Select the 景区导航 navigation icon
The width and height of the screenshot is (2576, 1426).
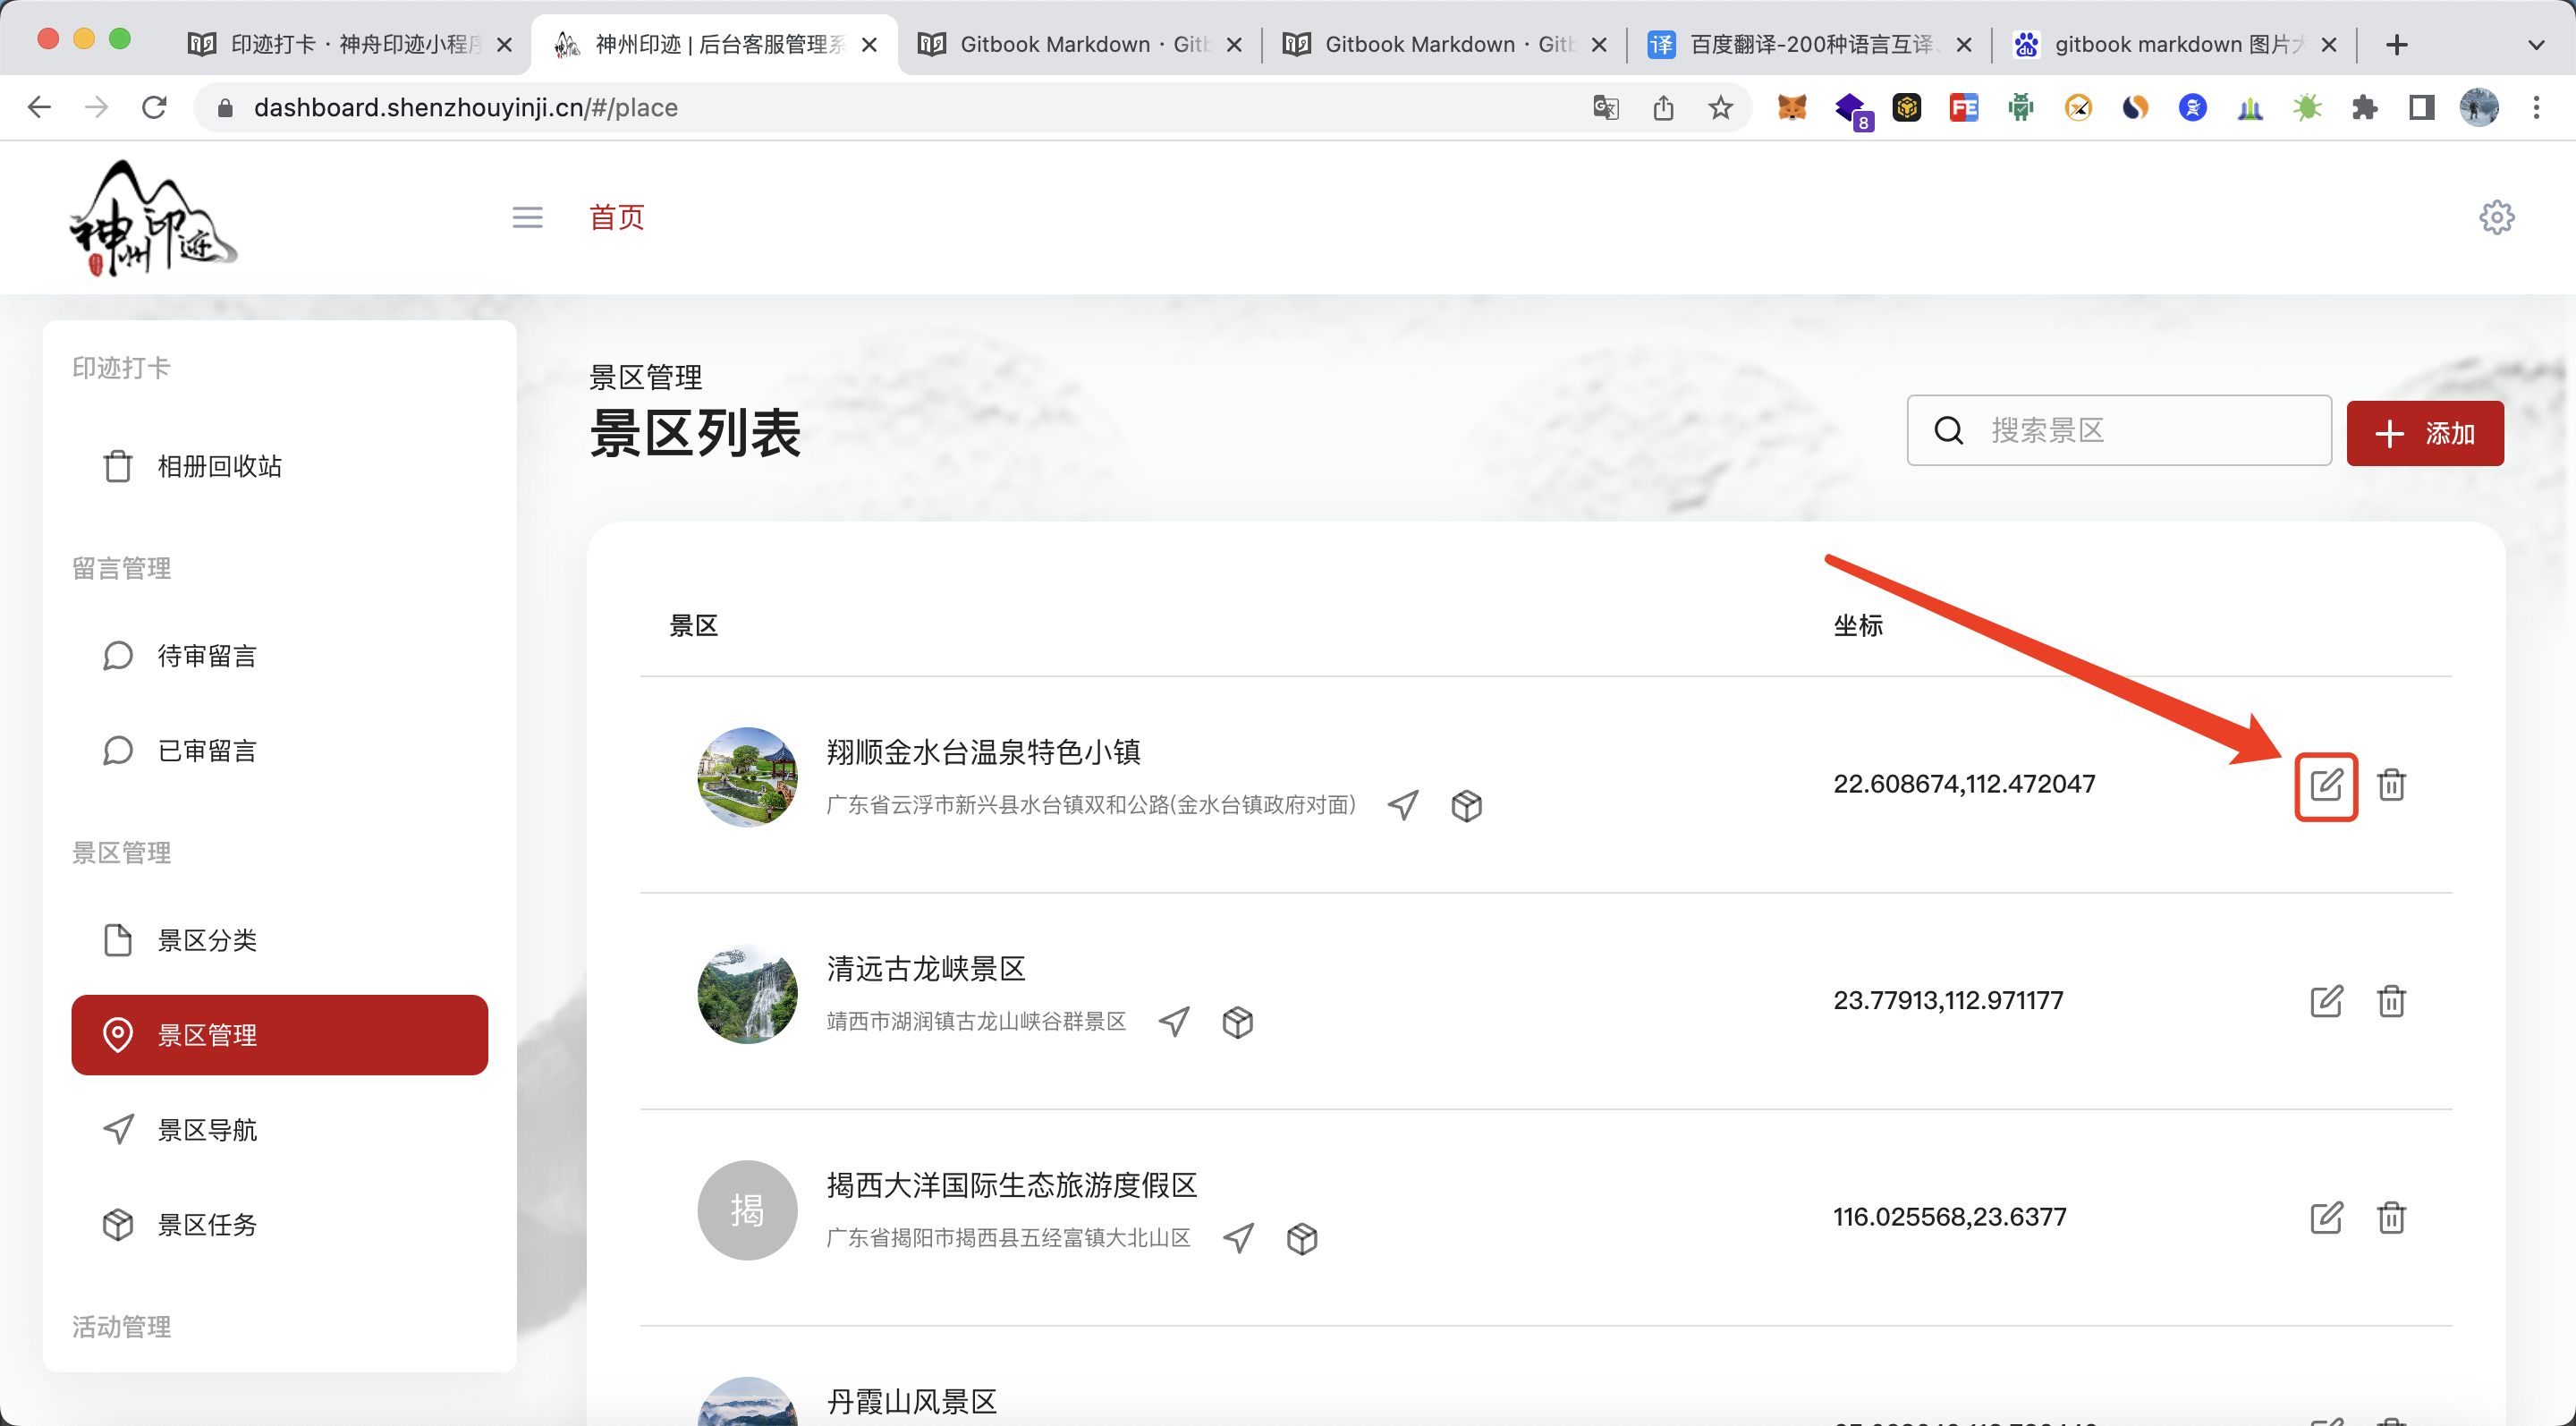118,1129
